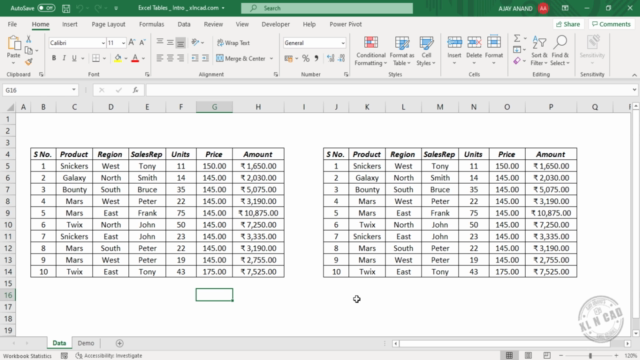The width and height of the screenshot is (640, 360).
Task: Toggle Underline formatting
Action: [74, 58]
